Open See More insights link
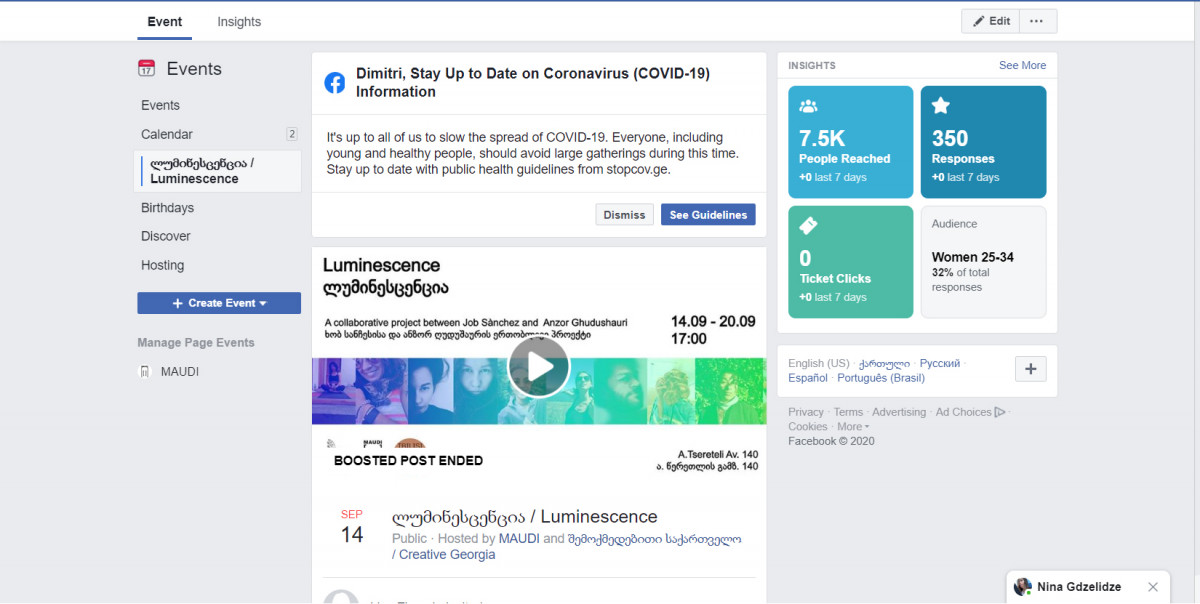The height and width of the screenshot is (604, 1200). click(x=1022, y=65)
